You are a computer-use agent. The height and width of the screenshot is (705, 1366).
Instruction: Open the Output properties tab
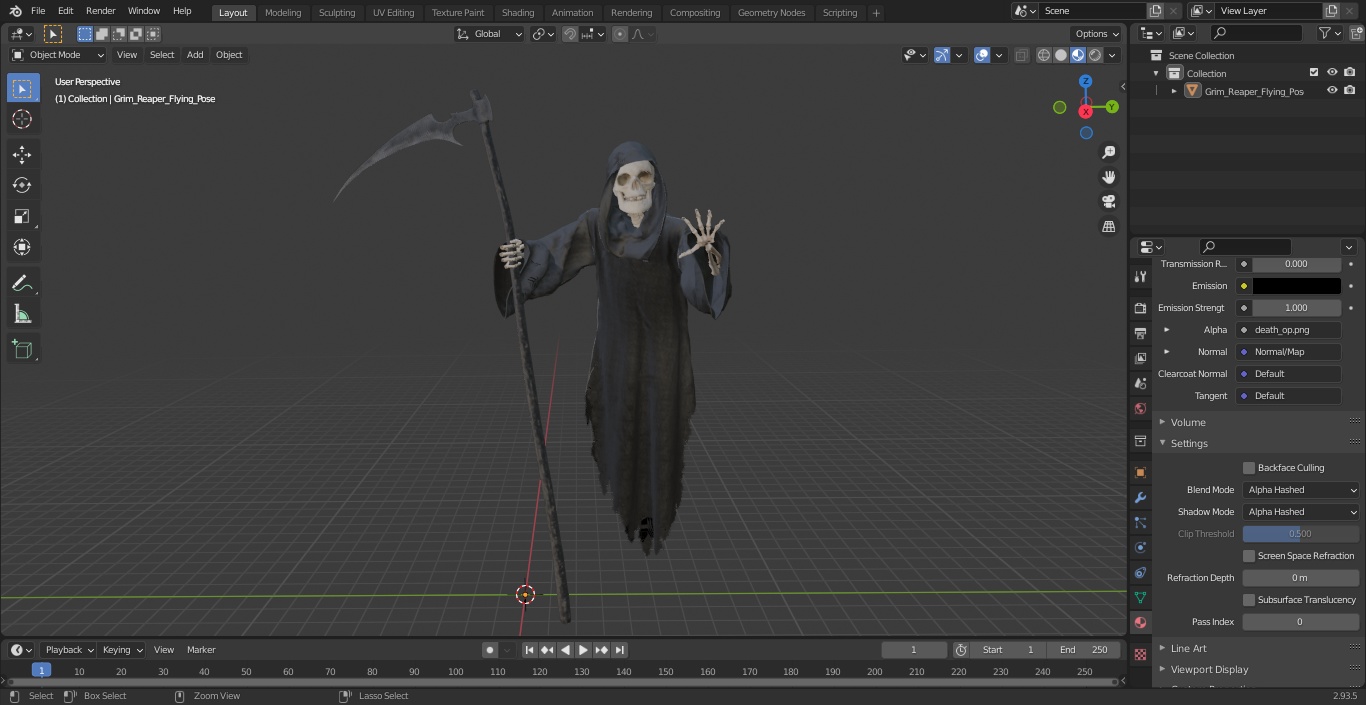click(x=1140, y=333)
